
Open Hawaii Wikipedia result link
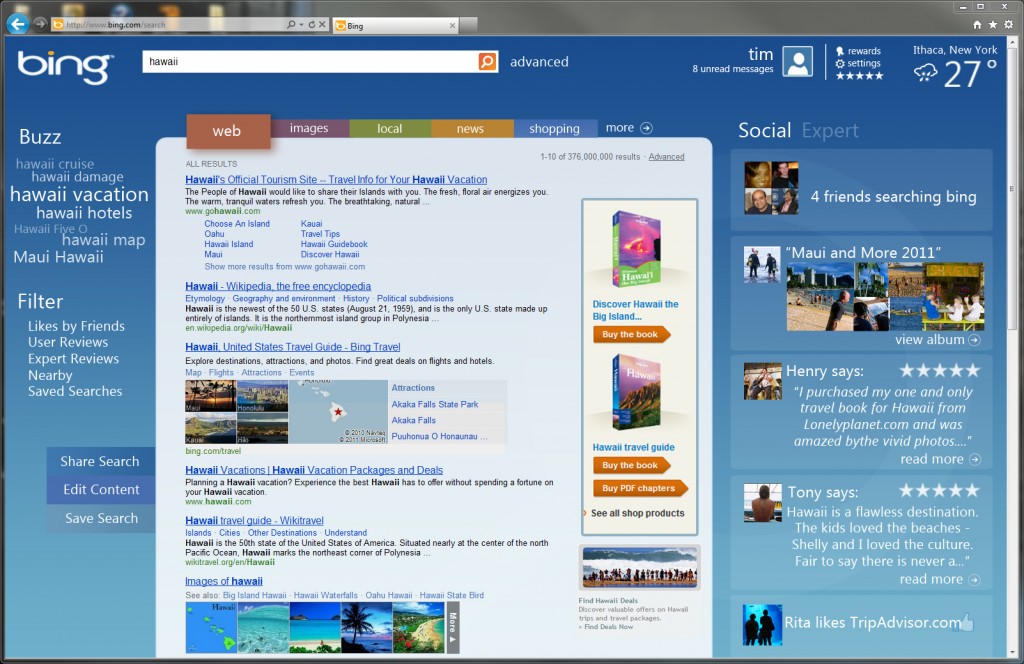pyautogui.click(x=278, y=286)
